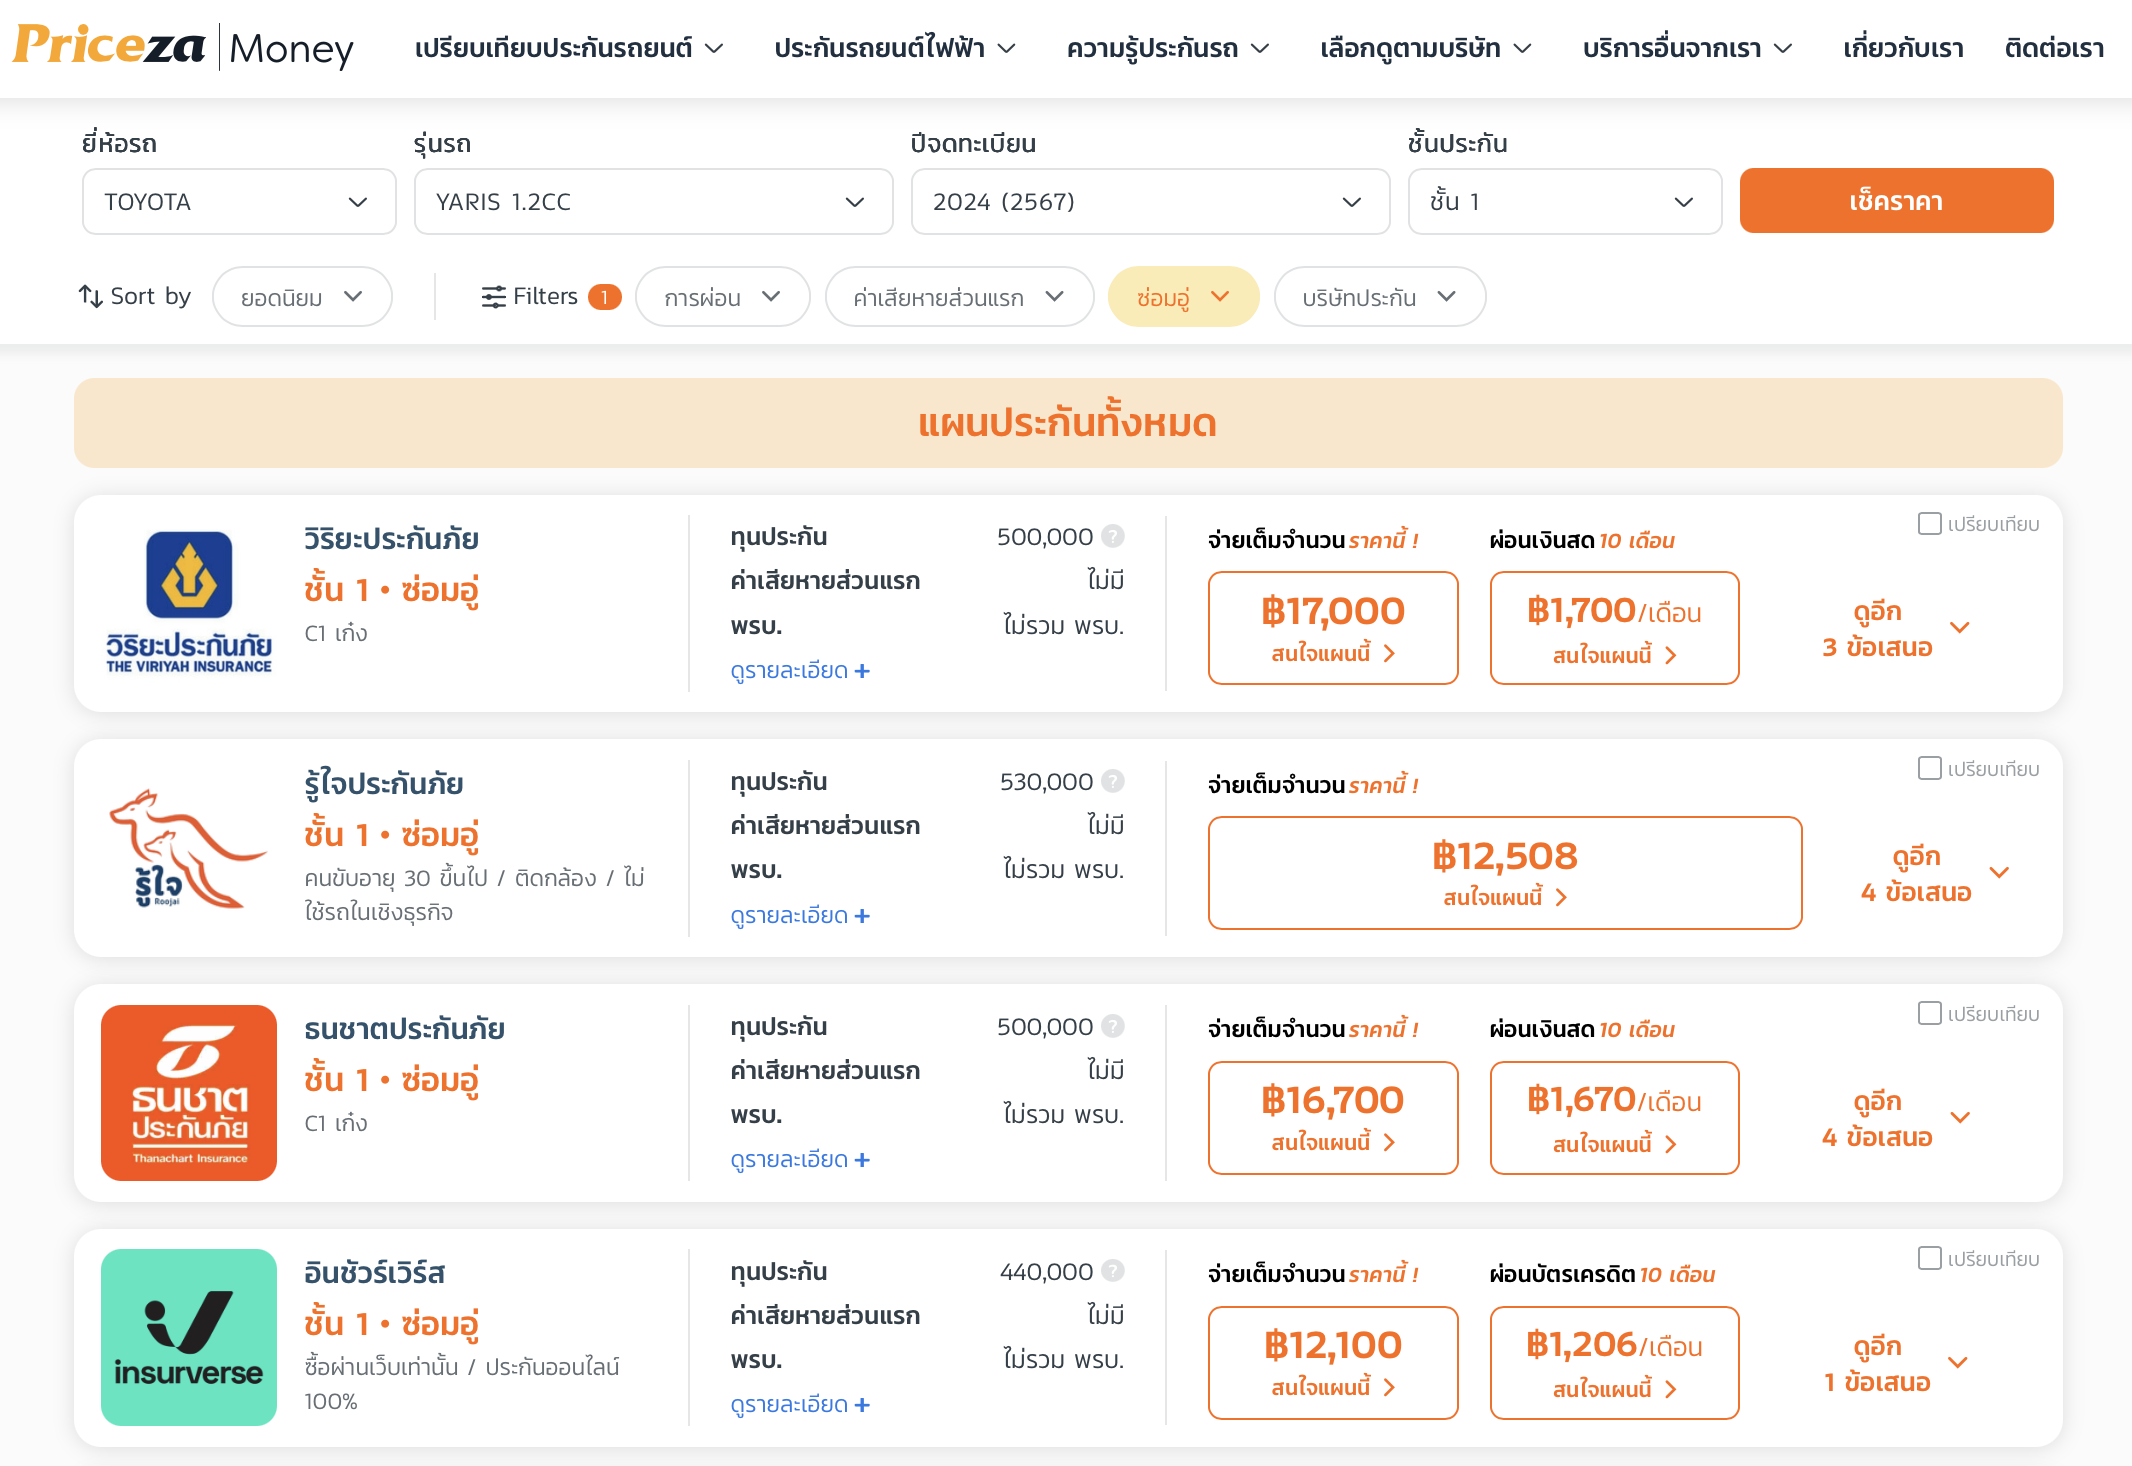The width and height of the screenshot is (2132, 1466).
Task: Open ประกันรถยนต์ไฟฟ้า navigation menu
Action: click(x=894, y=48)
